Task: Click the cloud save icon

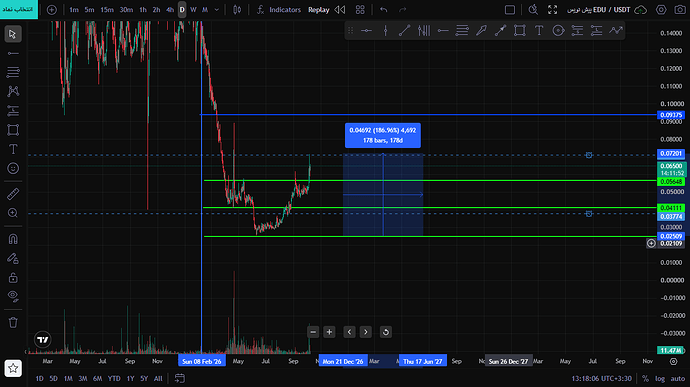Action: click(x=641, y=10)
